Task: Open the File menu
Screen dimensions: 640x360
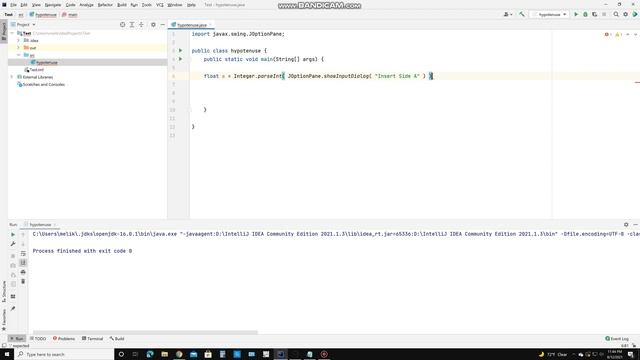Action: (x=13, y=5)
